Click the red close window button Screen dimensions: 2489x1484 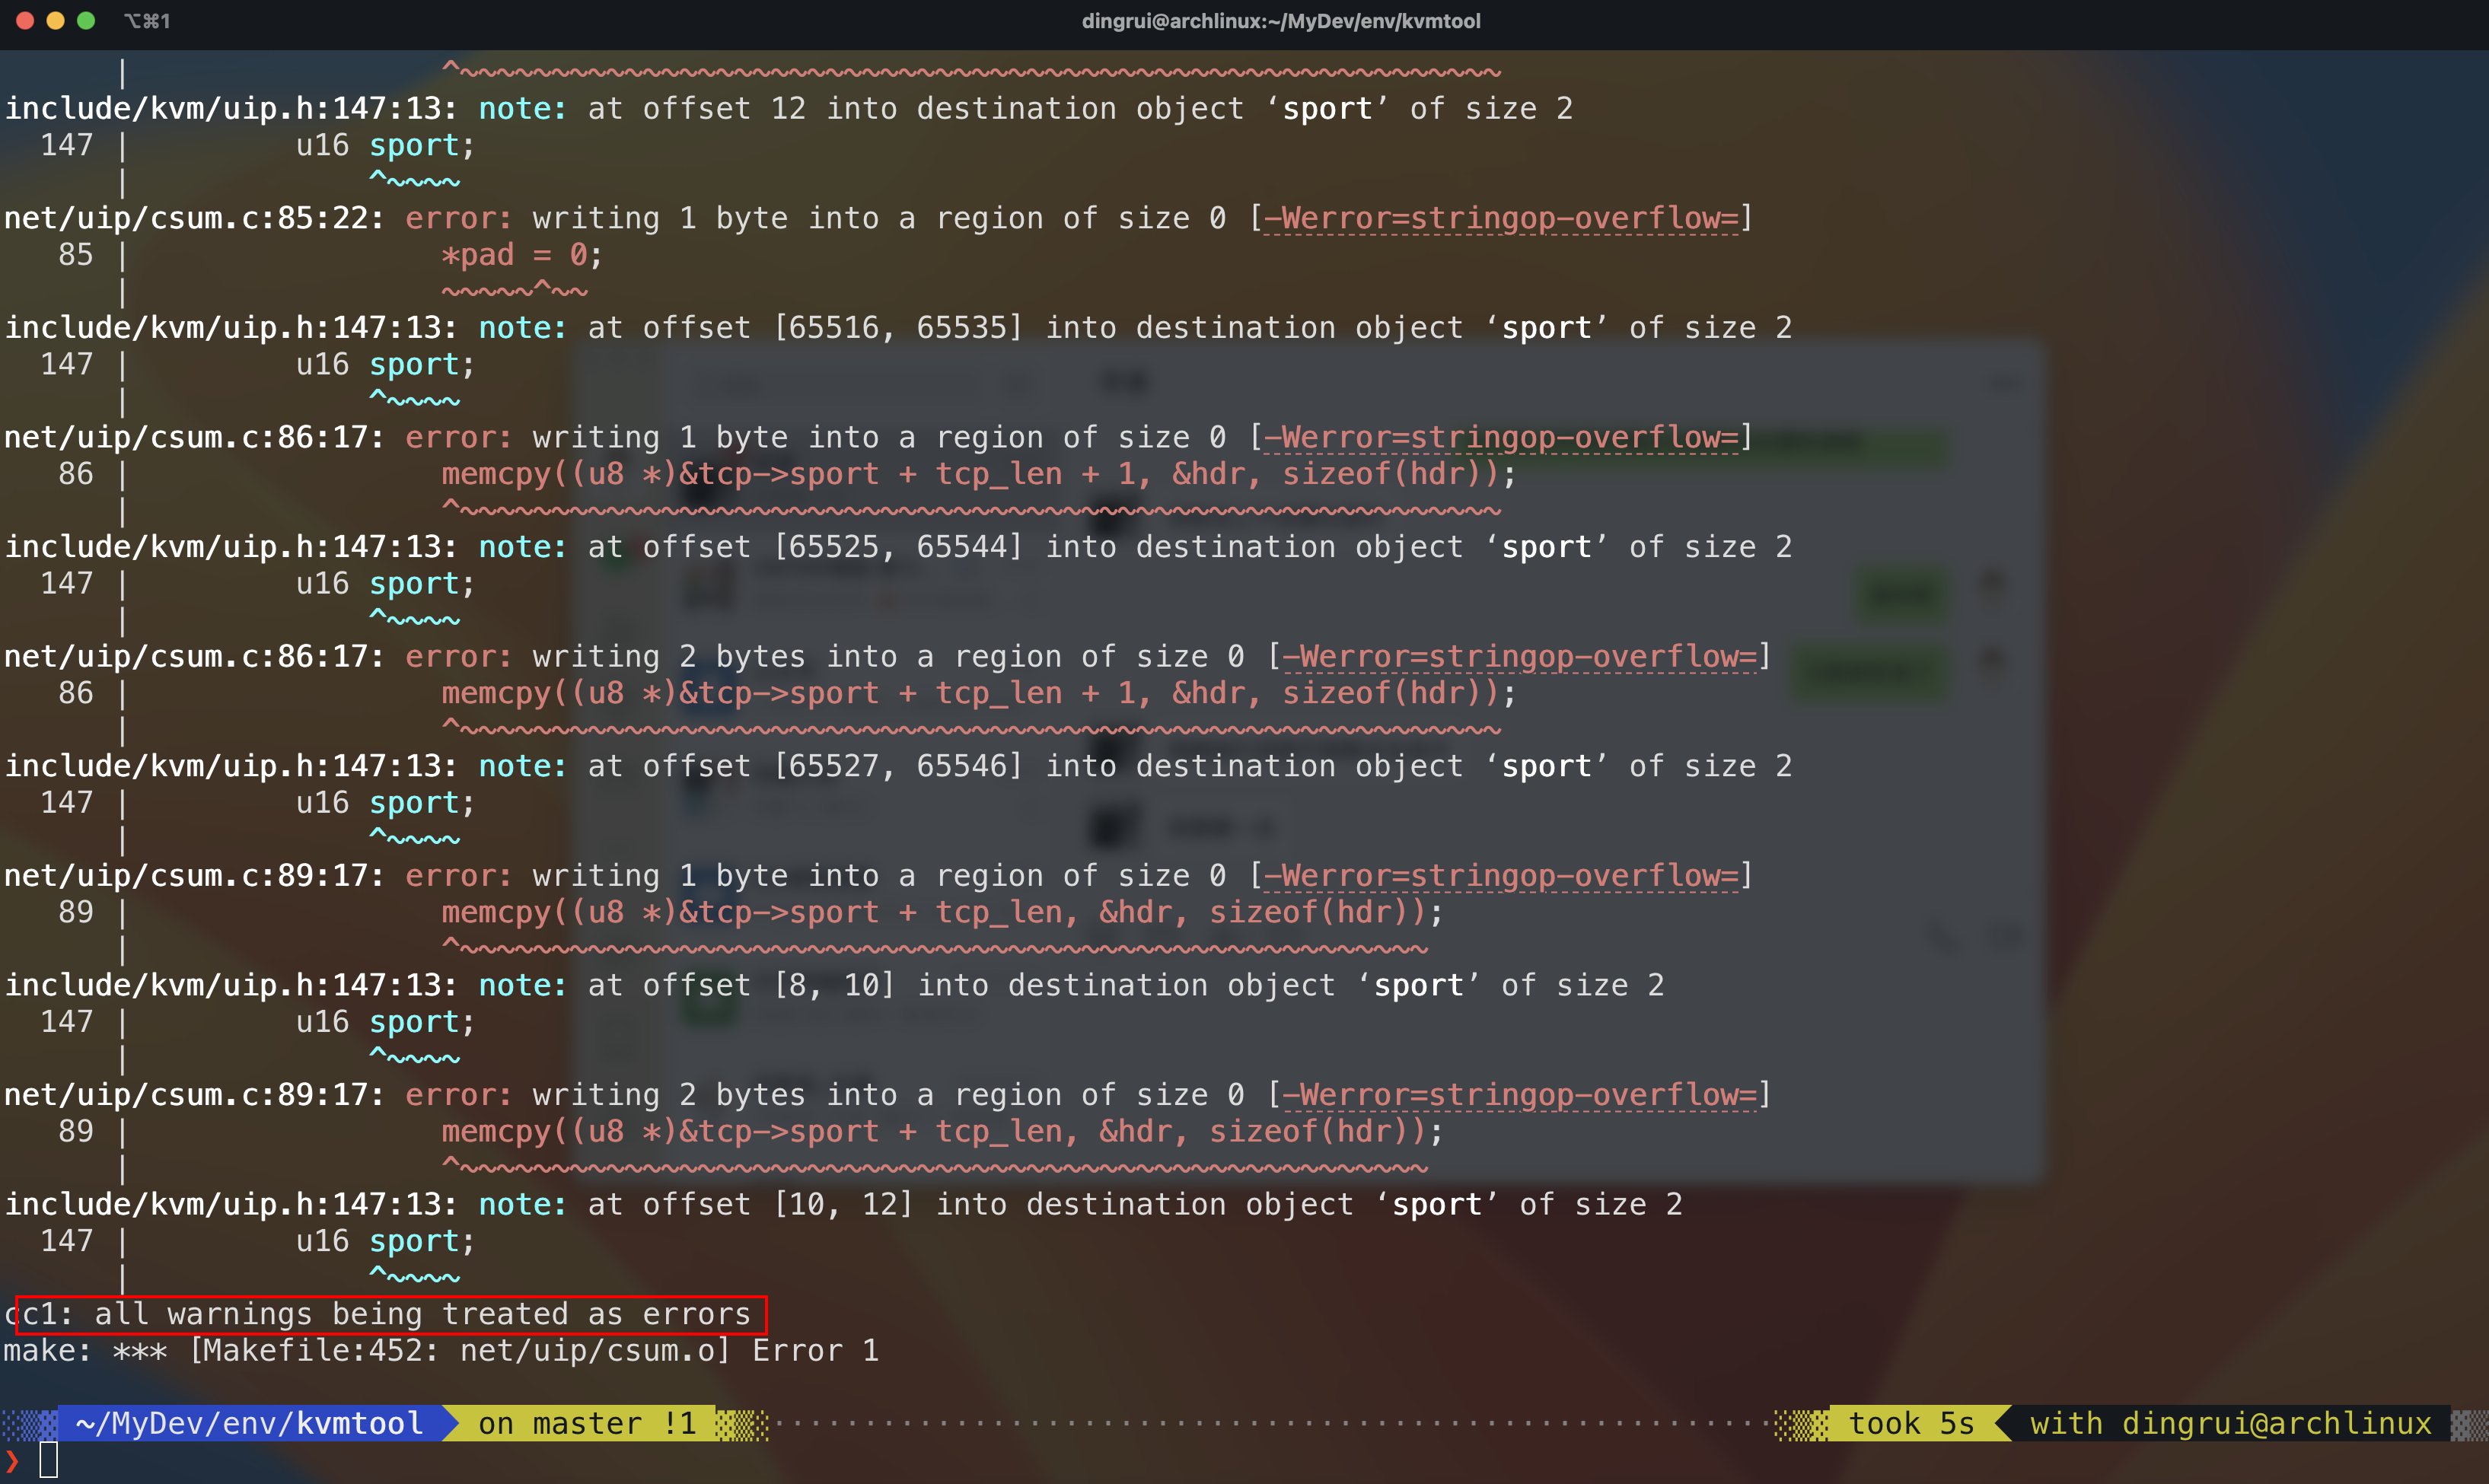tap(25, 21)
